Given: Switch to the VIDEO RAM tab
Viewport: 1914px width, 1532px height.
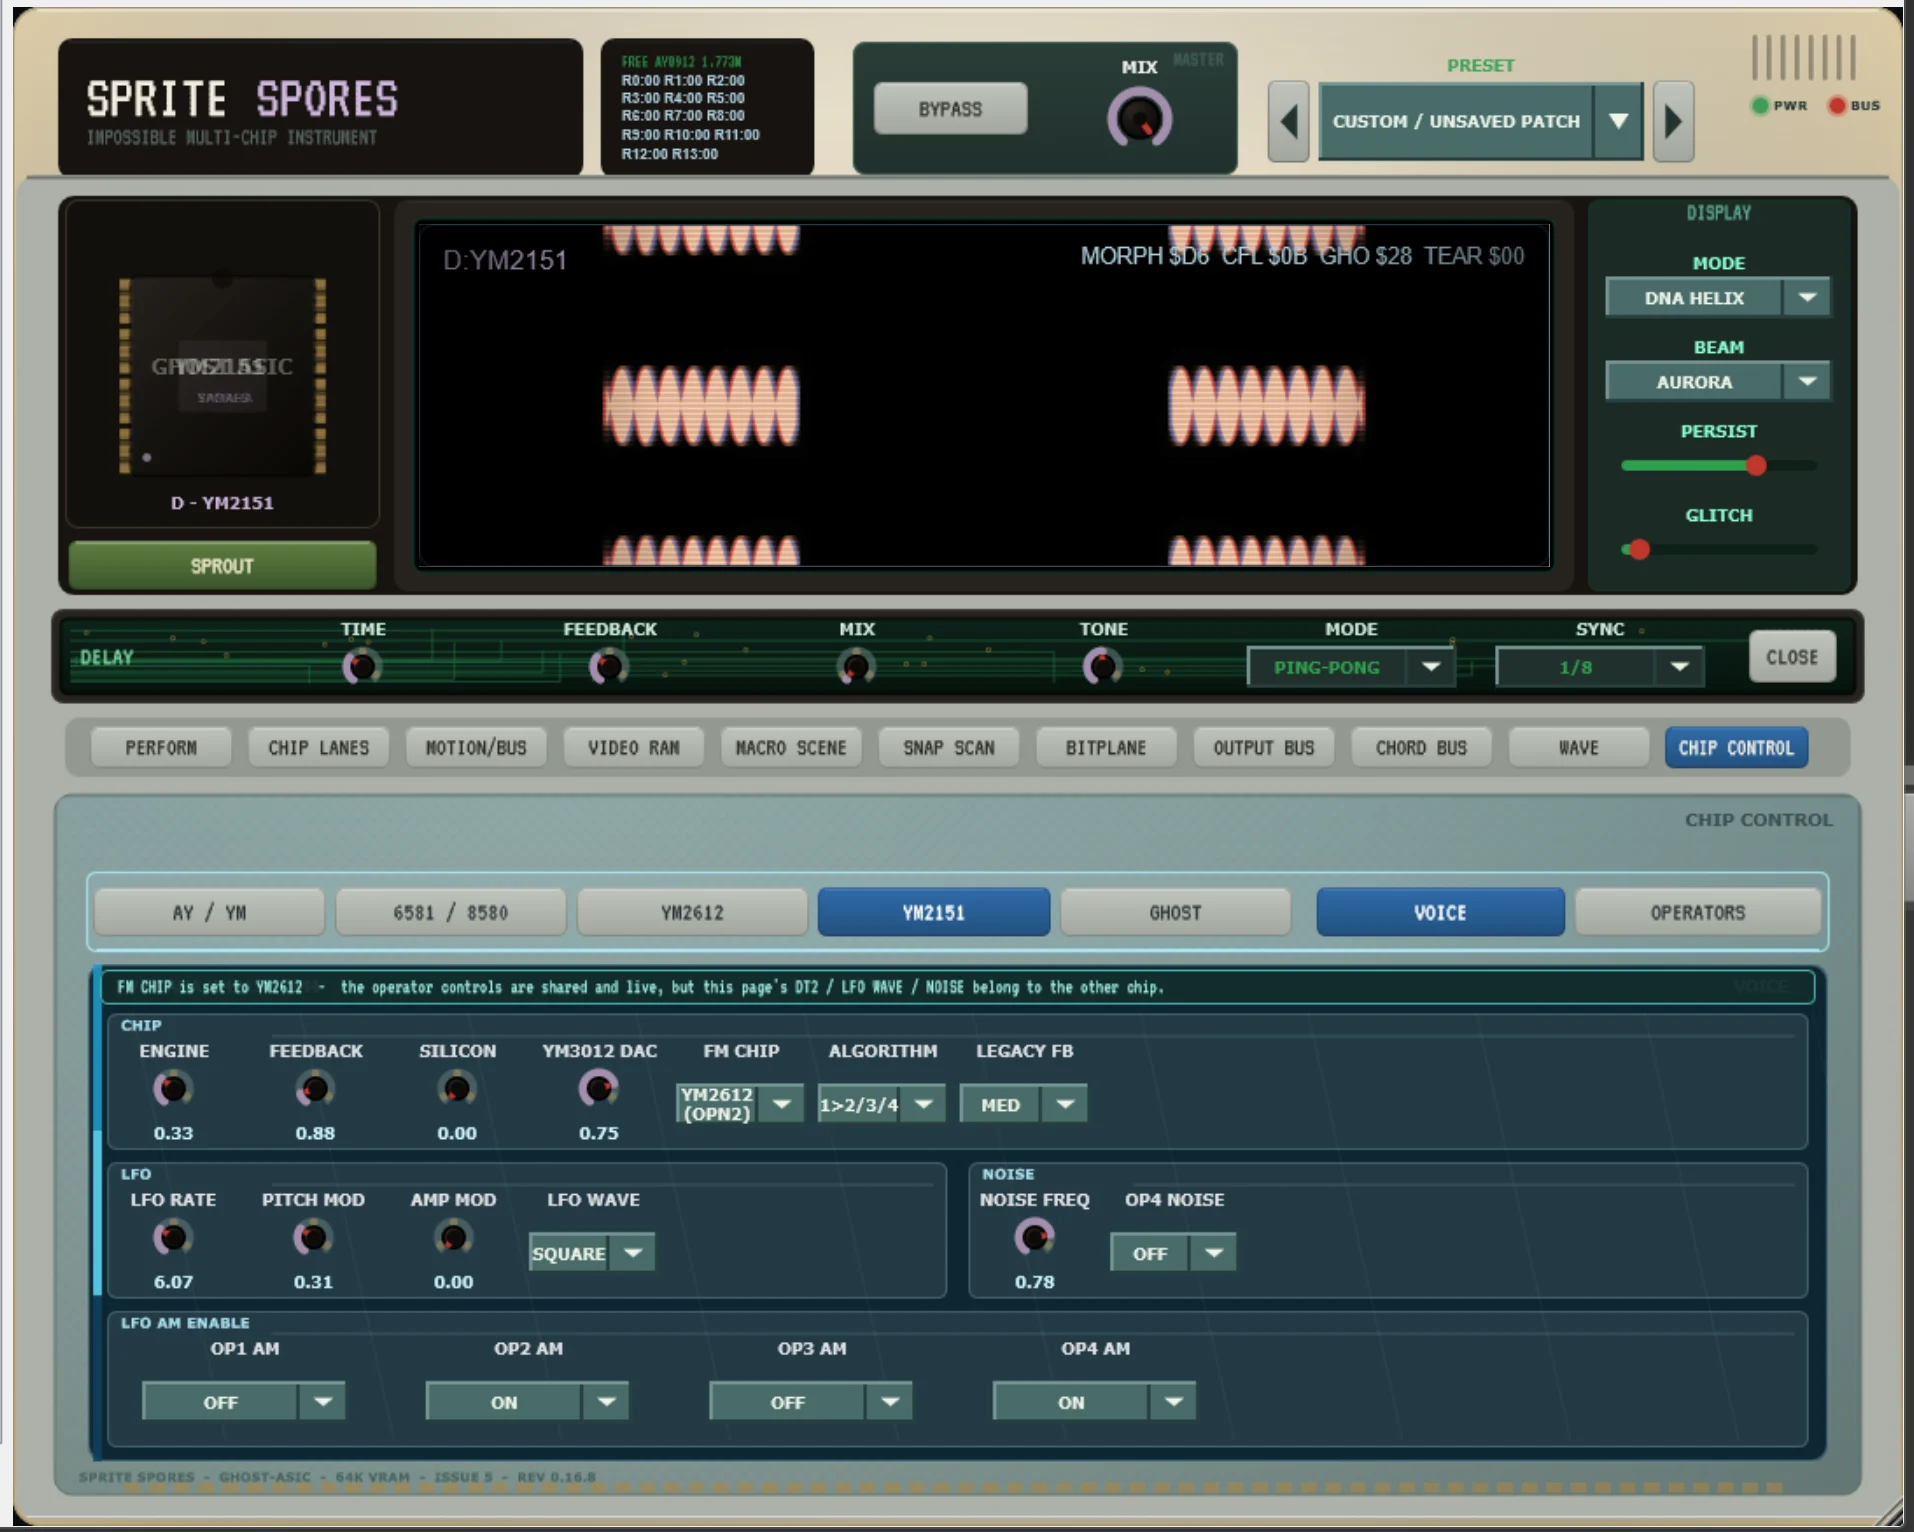Looking at the screenshot, I should tap(633, 748).
